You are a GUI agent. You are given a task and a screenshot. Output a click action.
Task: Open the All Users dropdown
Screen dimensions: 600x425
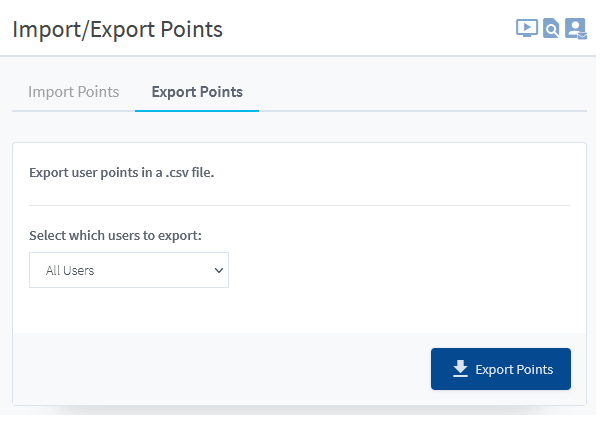pos(129,270)
